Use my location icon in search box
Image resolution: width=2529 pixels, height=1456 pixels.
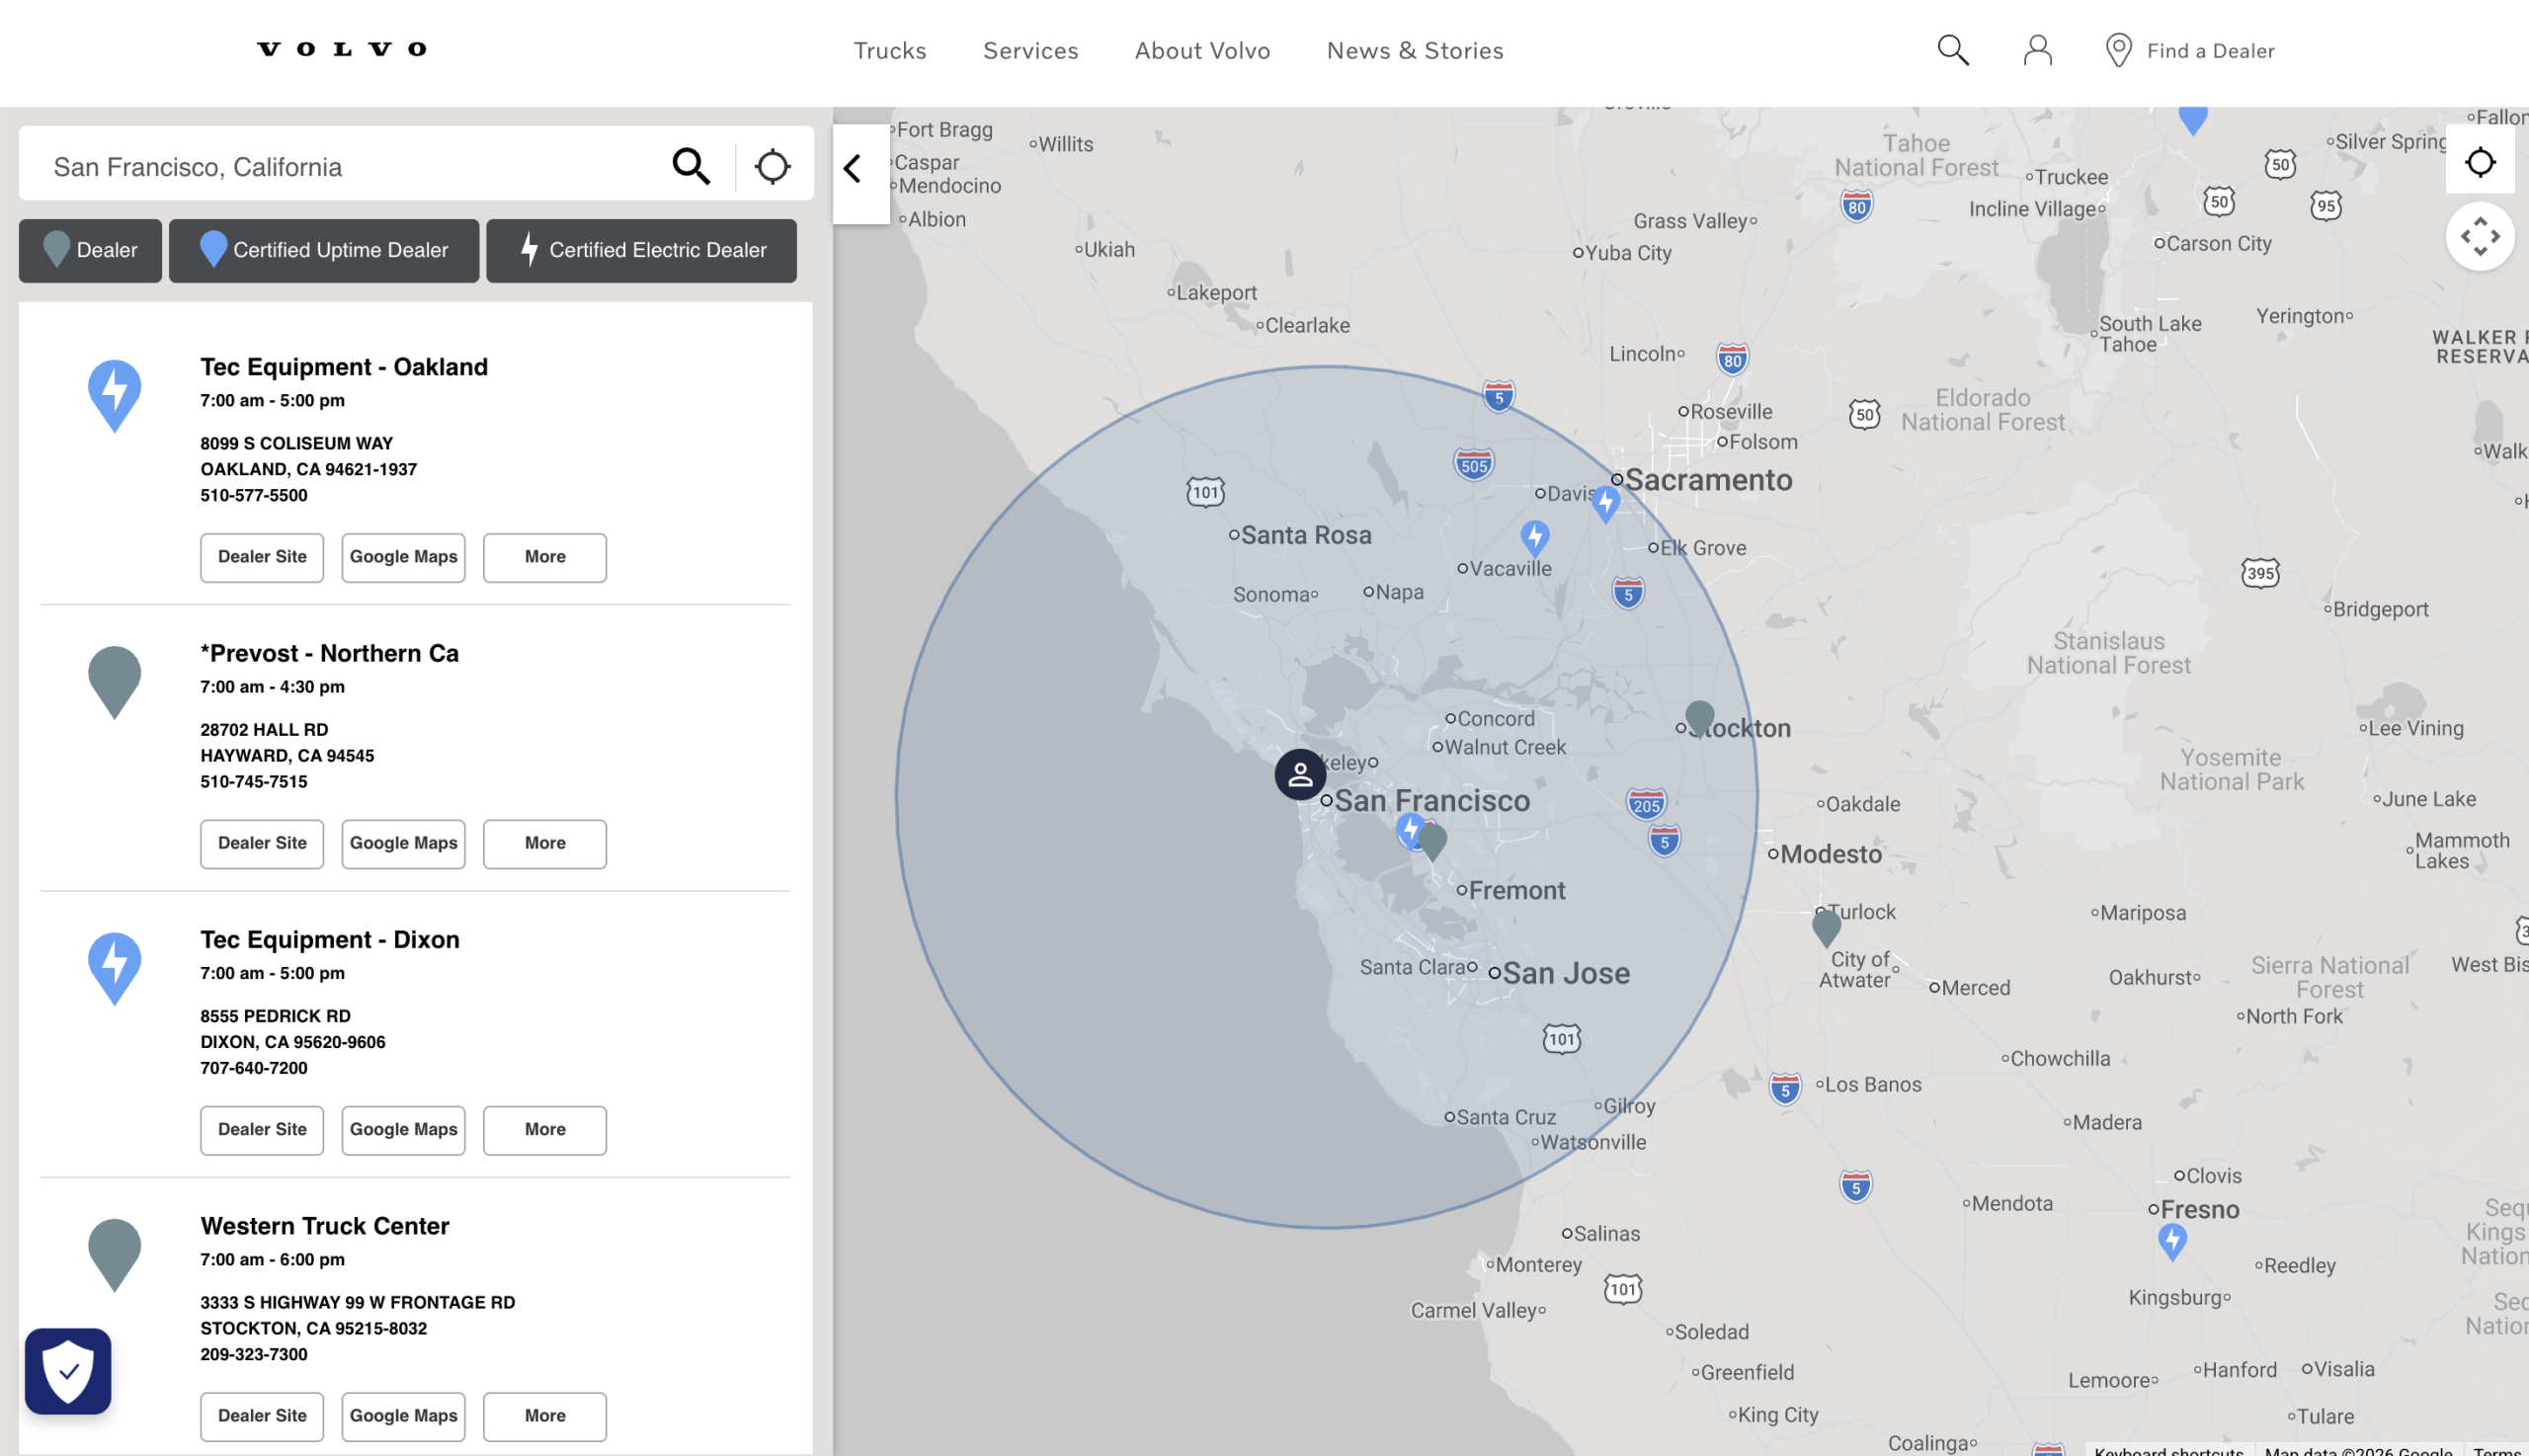(772, 166)
